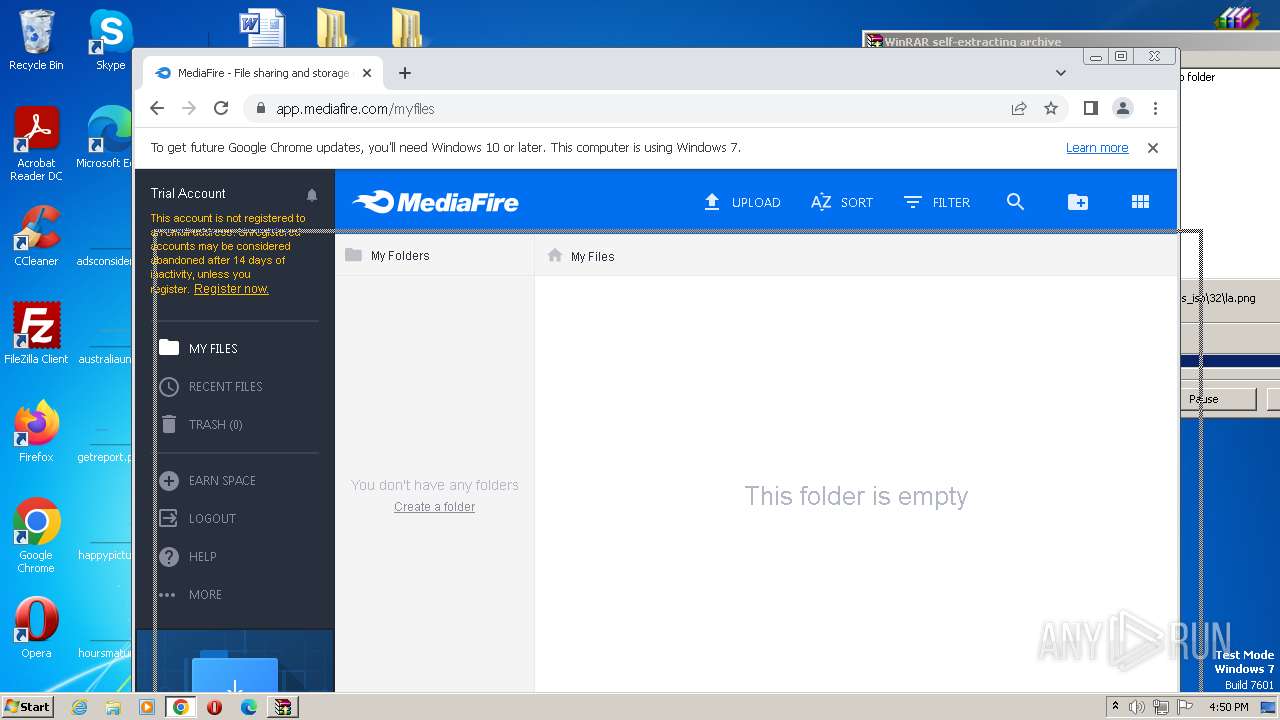Reload the MediaFire page
This screenshot has width=1280, height=720.
pos(221,108)
